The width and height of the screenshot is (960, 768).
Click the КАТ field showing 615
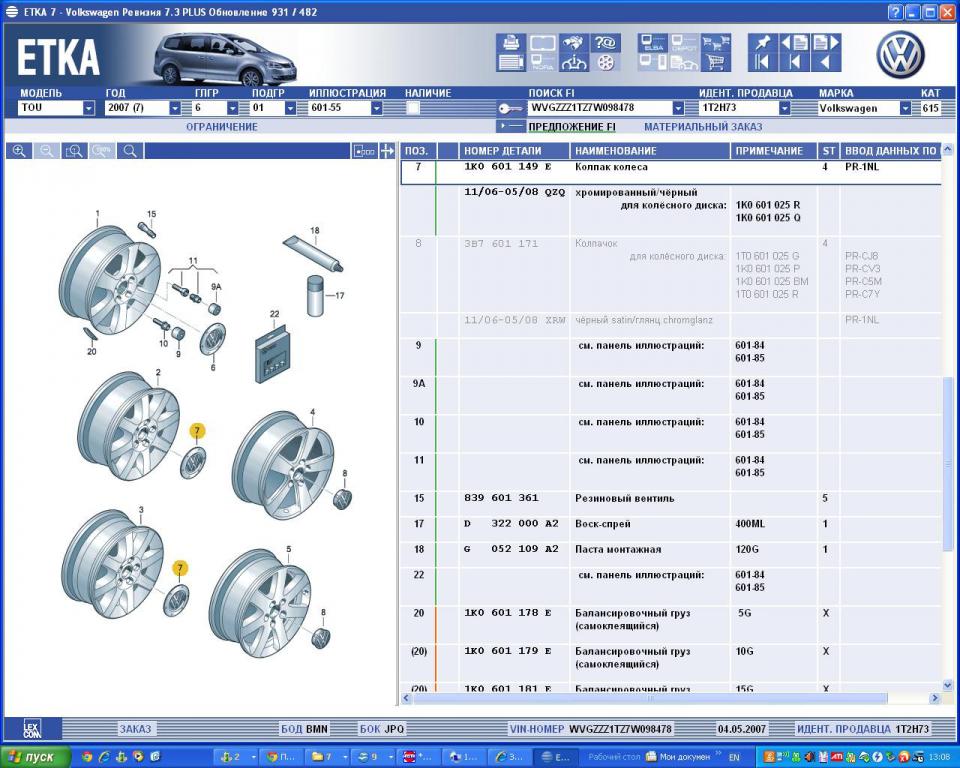pos(930,108)
